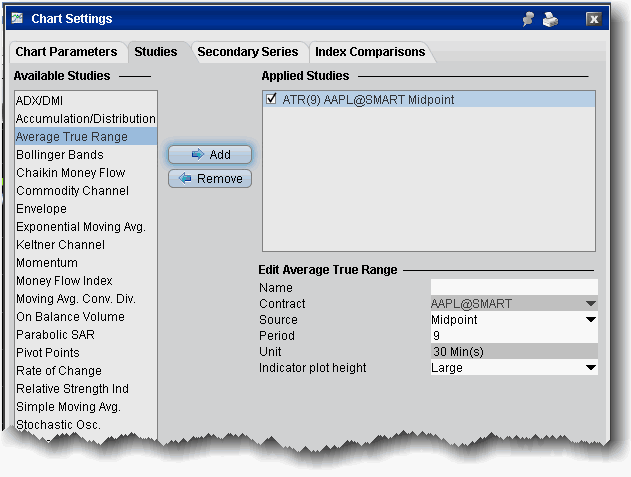Select Bollinger Bands from Available Studies
This screenshot has height=477, width=631.
point(60,155)
